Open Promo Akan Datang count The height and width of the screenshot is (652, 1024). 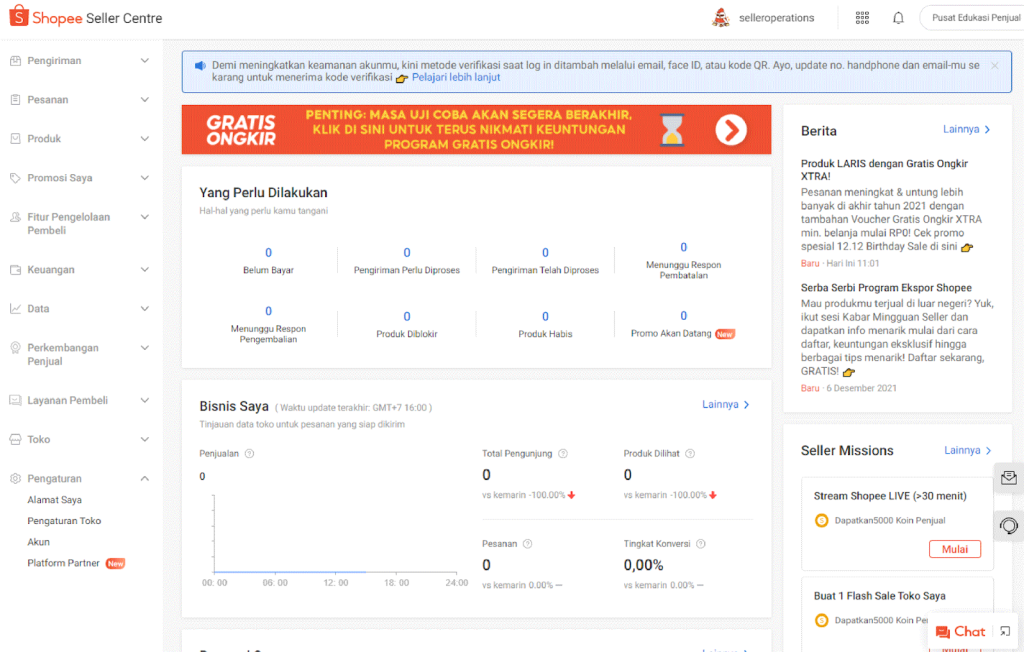pyautogui.click(x=684, y=316)
